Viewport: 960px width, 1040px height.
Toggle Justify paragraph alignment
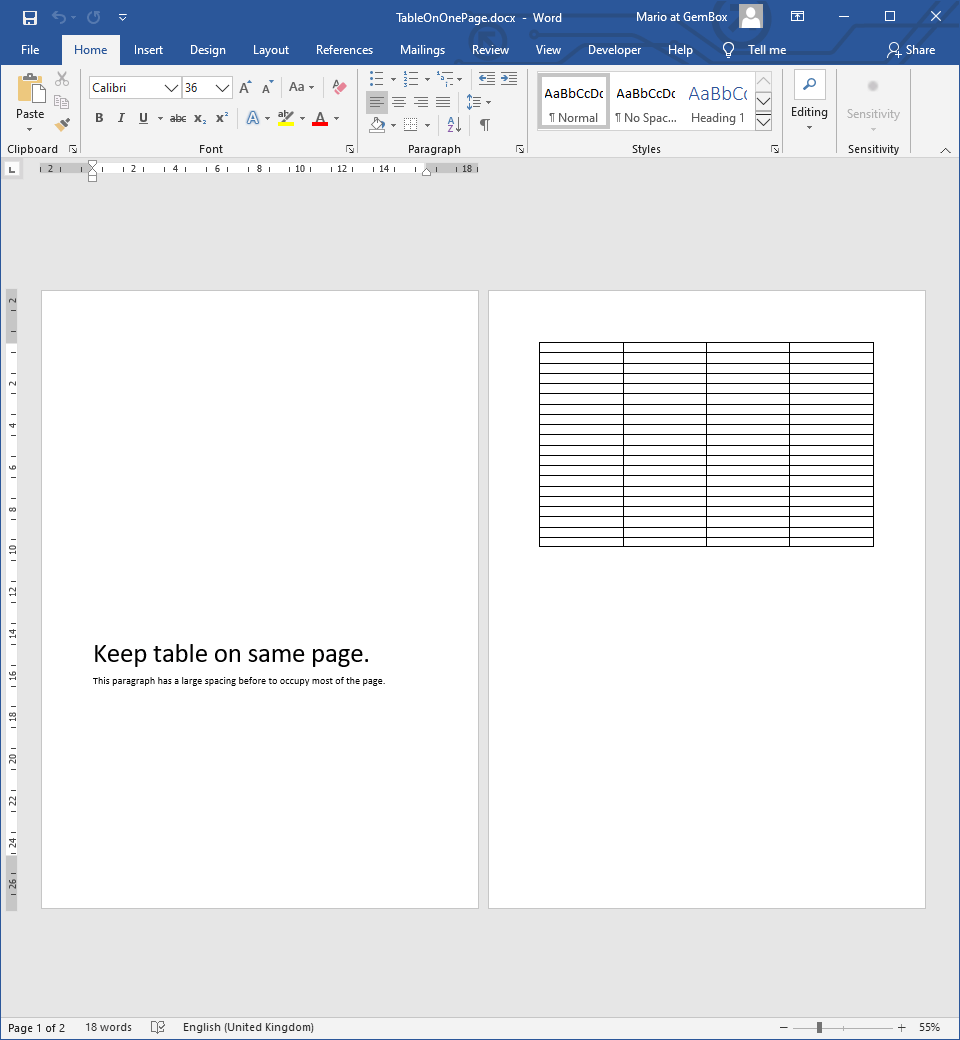443,102
